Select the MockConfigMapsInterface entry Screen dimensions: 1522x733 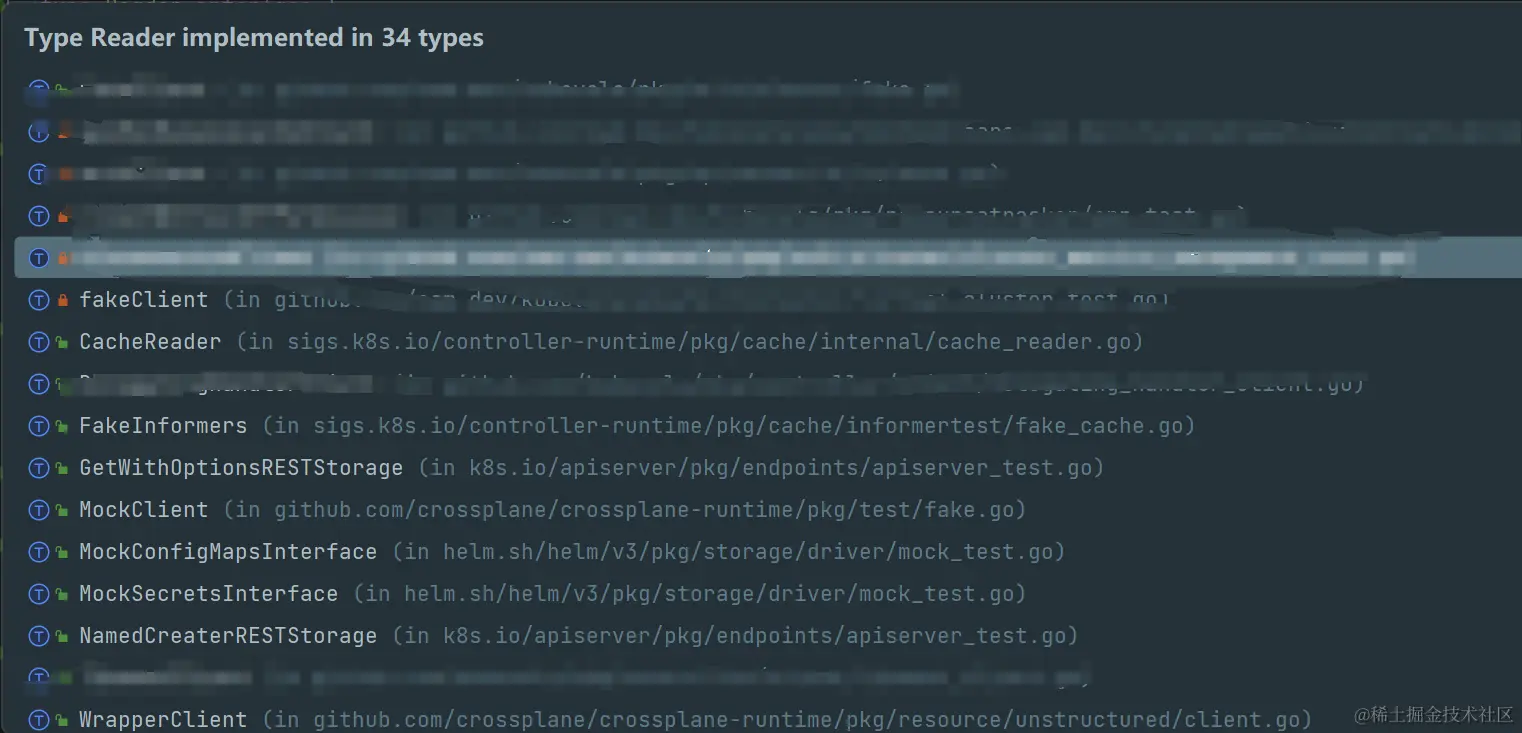(228, 552)
